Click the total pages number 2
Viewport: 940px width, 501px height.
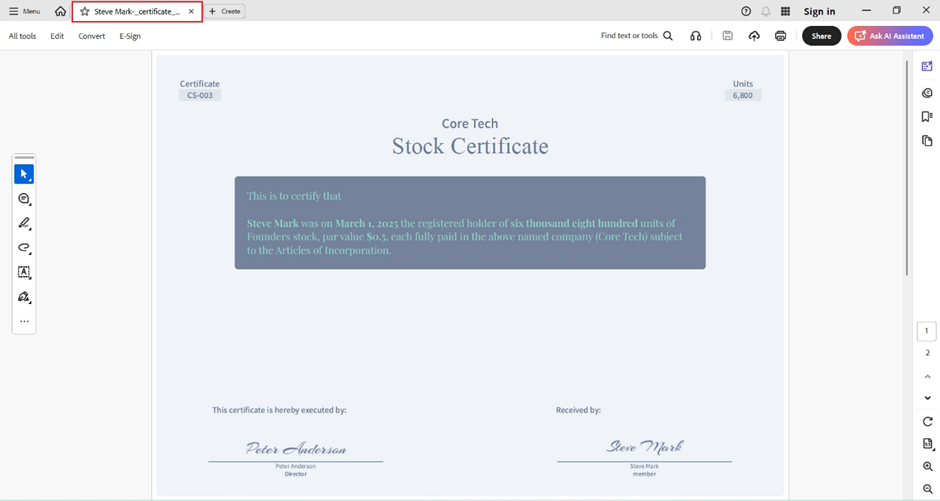pyautogui.click(x=927, y=353)
